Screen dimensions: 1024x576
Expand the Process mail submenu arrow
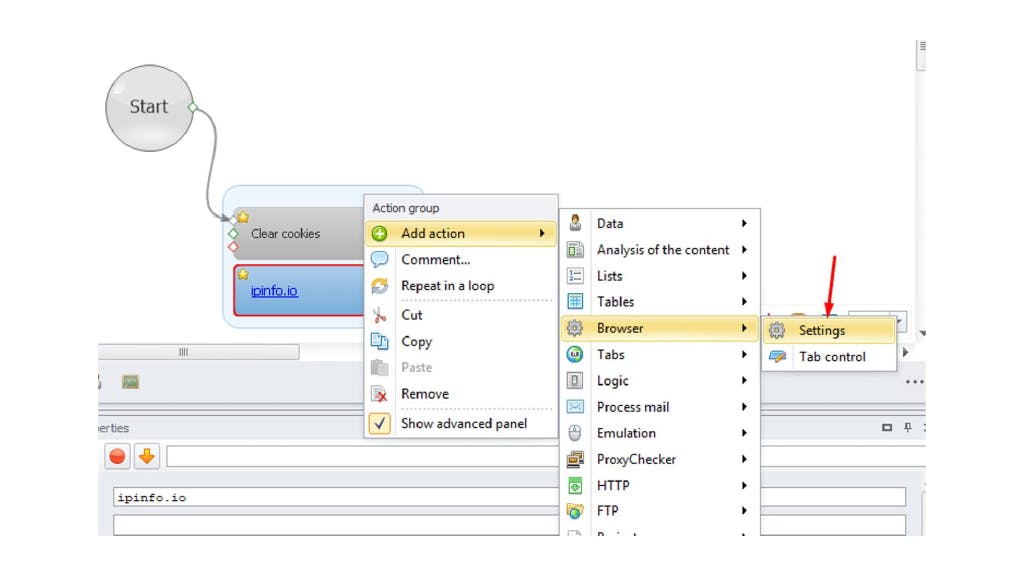(744, 407)
